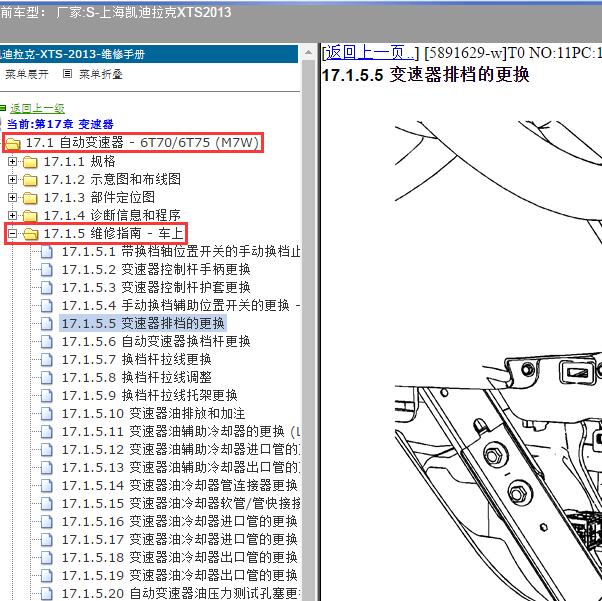Open 17.1.5.19 变速器油冷却器出口管的更换

(x=180, y=575)
